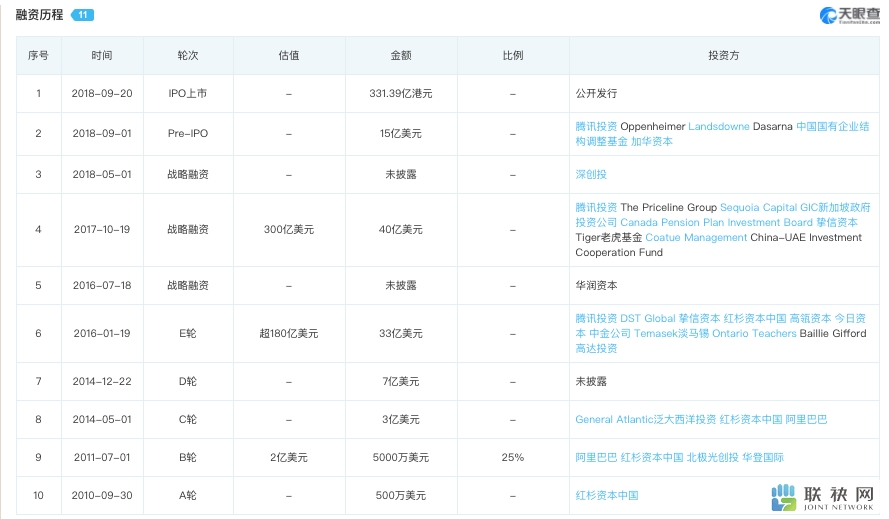The width and height of the screenshot is (889, 519).
Task: Select the 5000万美元 amount cell
Action: [401, 457]
